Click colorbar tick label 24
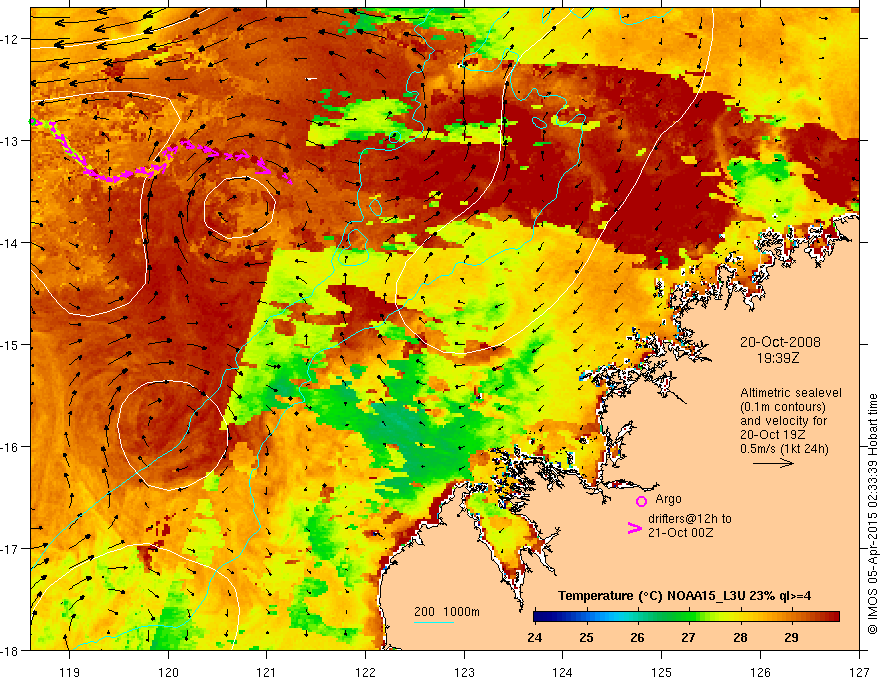Viewport: 880px width, 680px height. click(x=535, y=638)
